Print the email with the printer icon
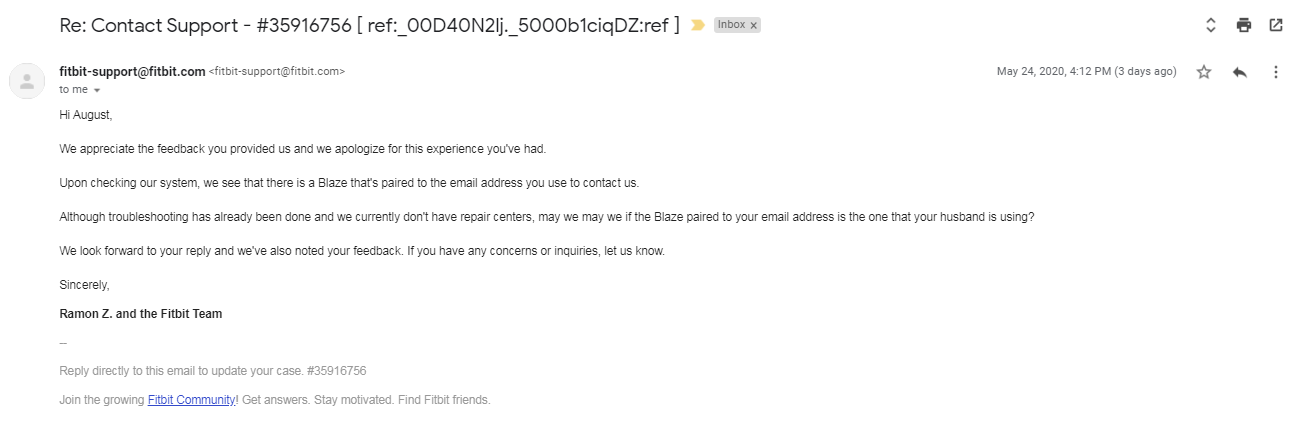 click(x=1243, y=25)
